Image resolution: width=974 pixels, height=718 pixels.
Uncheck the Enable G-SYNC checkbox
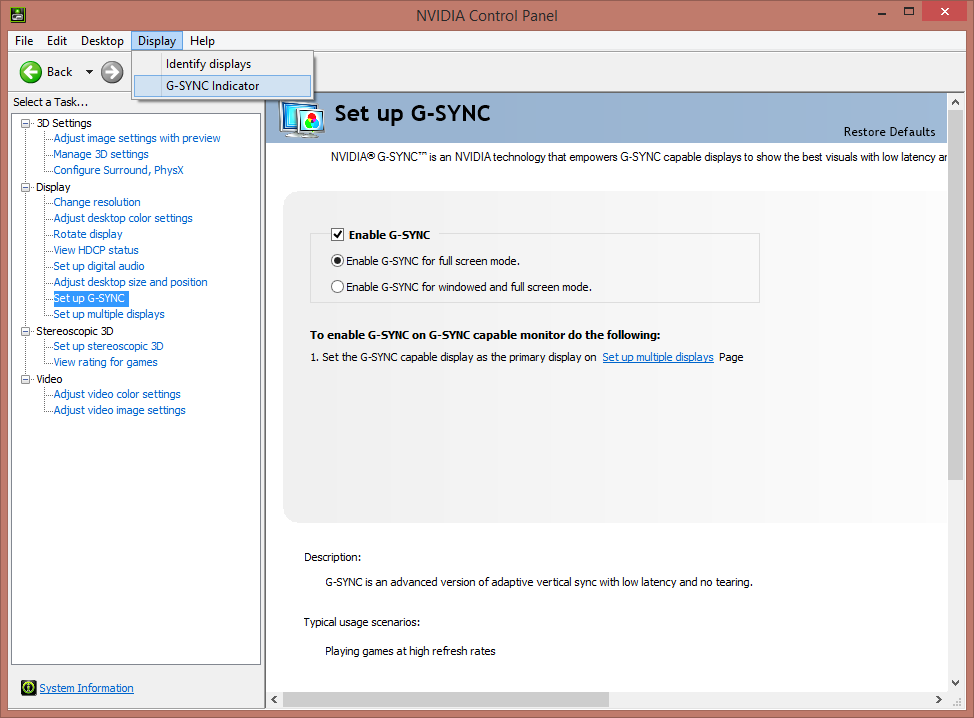[x=338, y=235]
